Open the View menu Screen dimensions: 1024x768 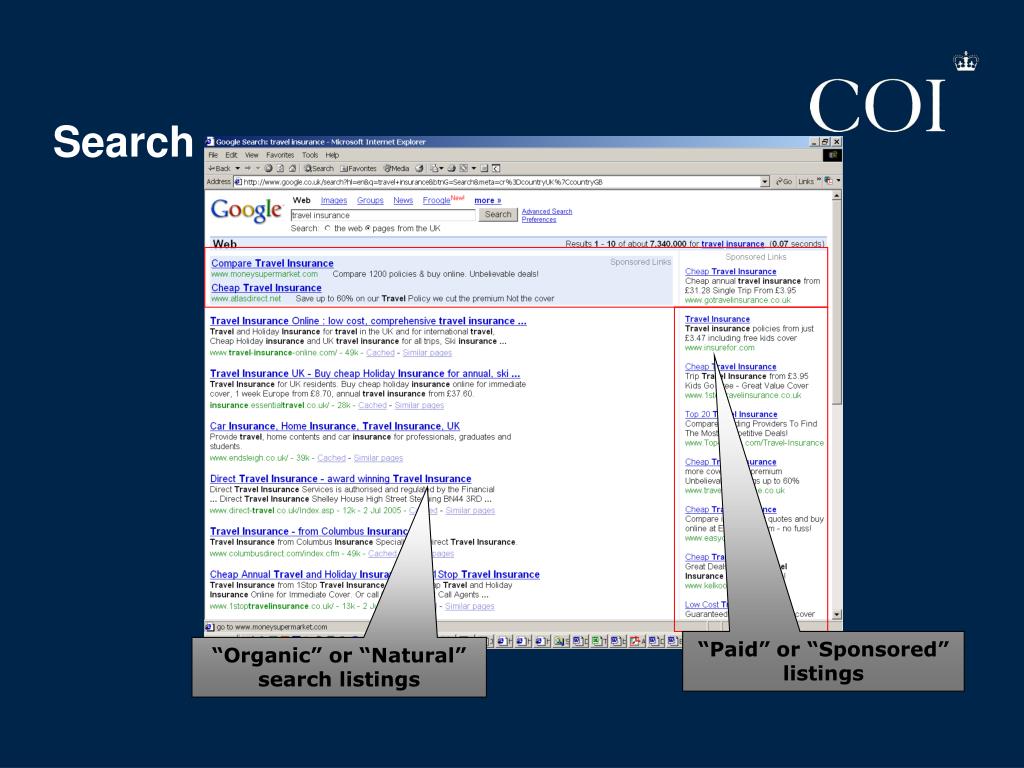(251, 155)
